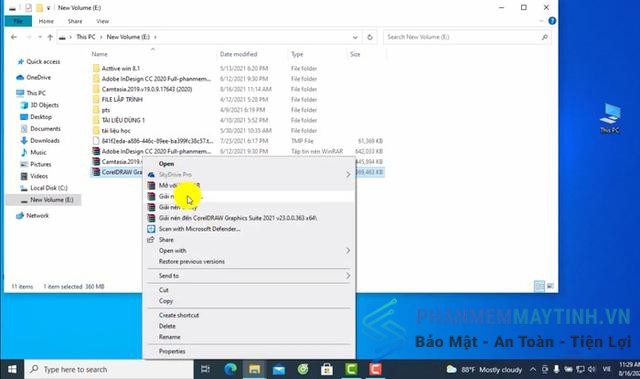The height and width of the screenshot is (379, 640).
Task: Select Scan with Microsoft Defender
Action: click(x=199, y=229)
